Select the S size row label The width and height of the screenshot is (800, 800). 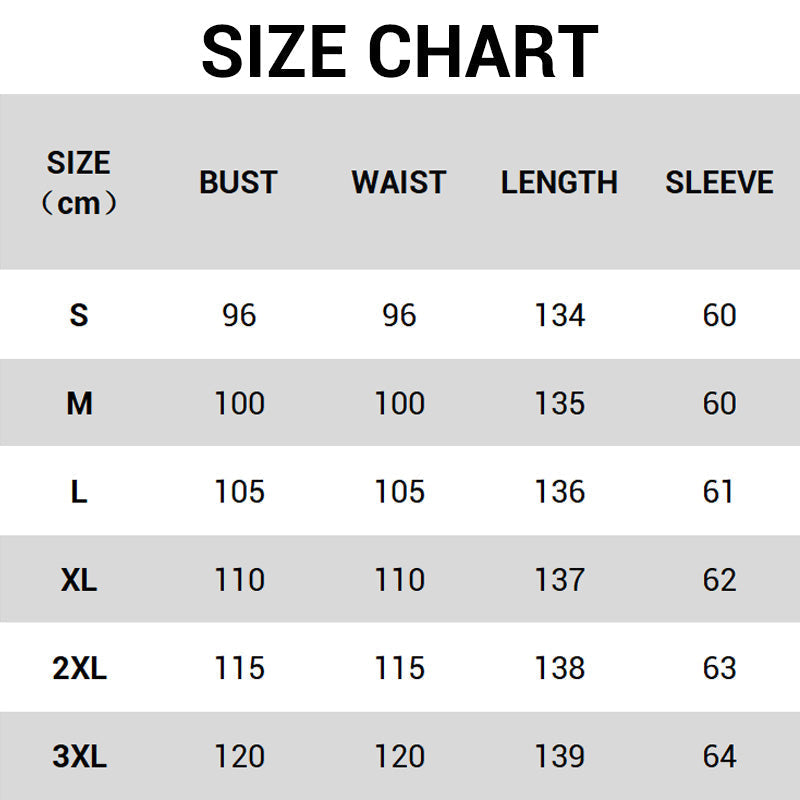pos(79,315)
